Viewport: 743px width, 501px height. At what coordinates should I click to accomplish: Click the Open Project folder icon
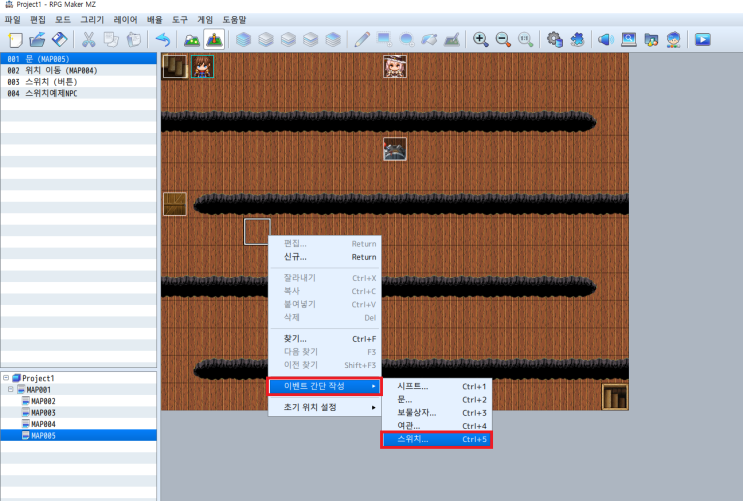[37, 40]
